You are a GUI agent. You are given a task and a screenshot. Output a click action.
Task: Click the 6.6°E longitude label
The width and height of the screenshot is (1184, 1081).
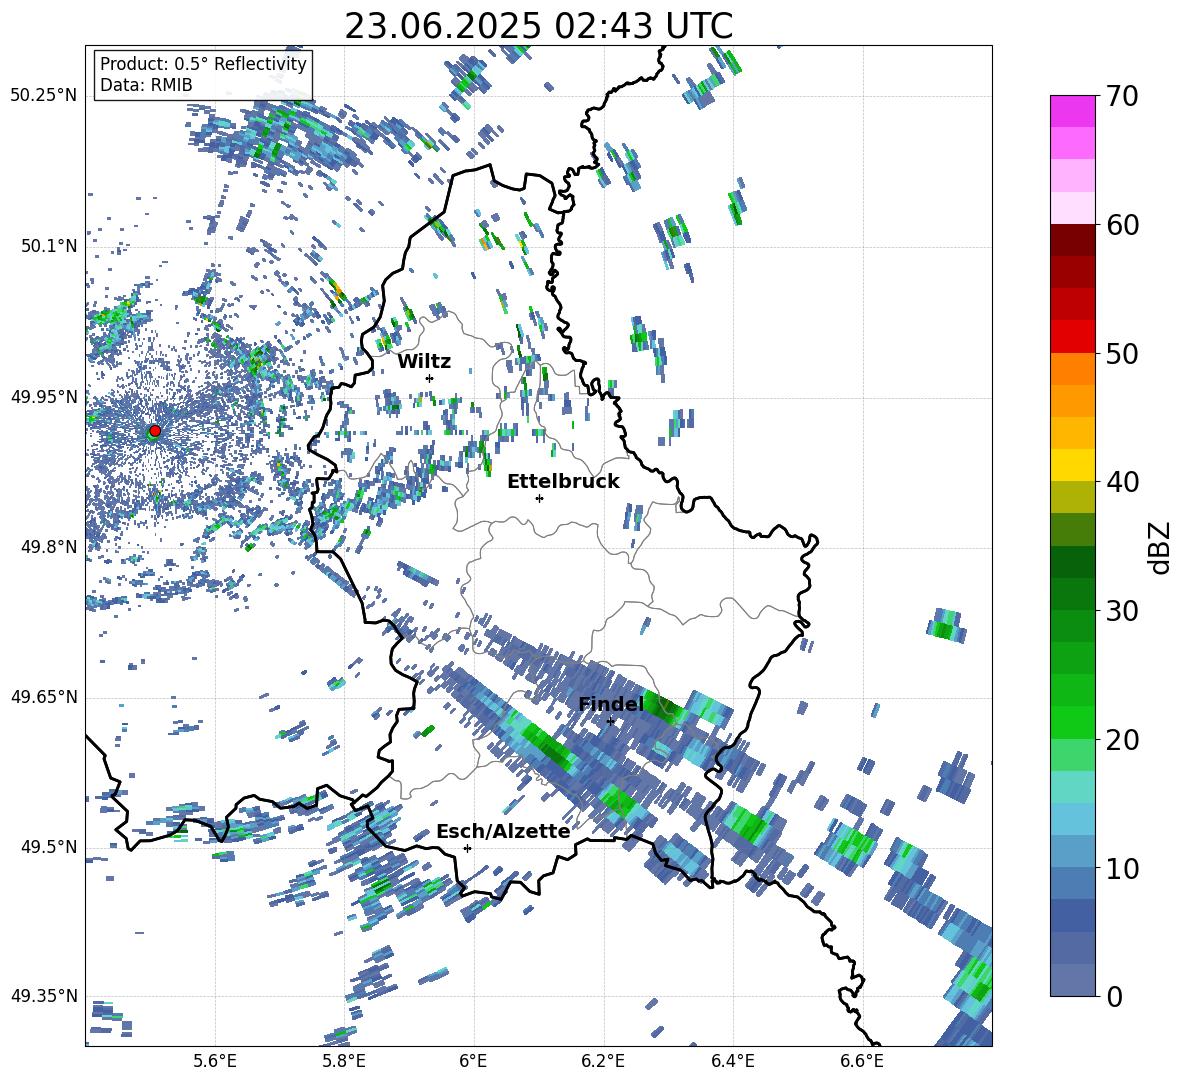(x=862, y=1062)
